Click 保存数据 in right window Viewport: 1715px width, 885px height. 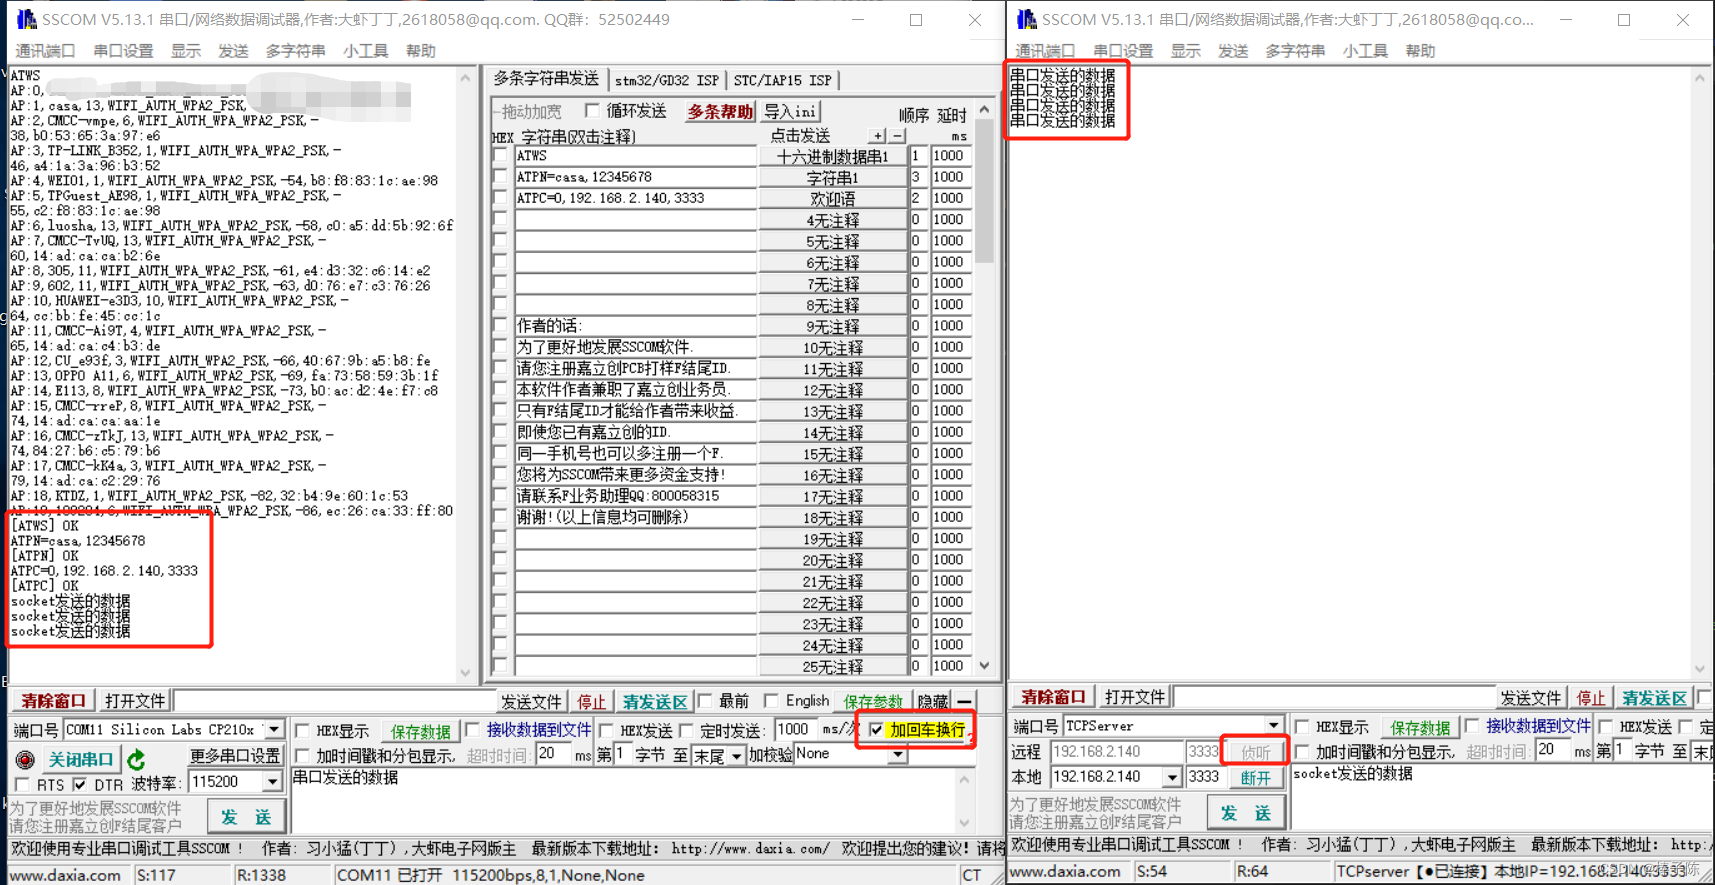click(1420, 727)
